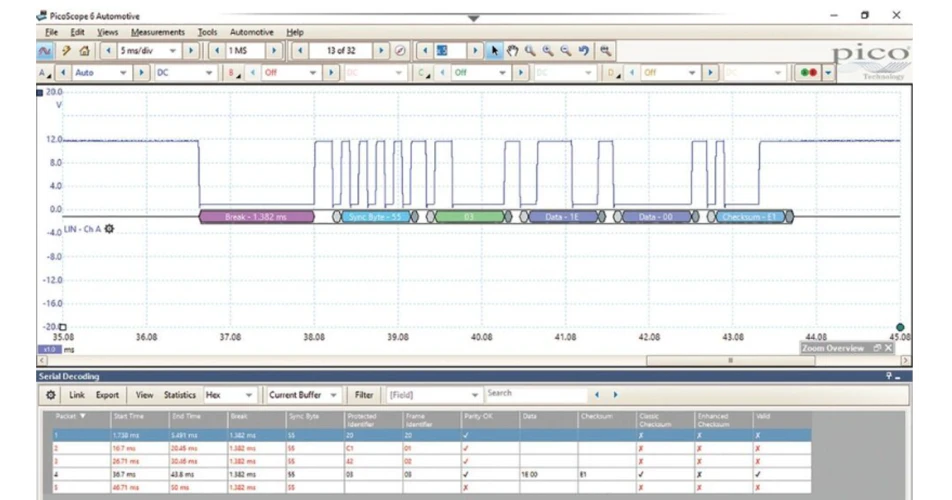
Task: Click the Search input field
Action: point(537,394)
